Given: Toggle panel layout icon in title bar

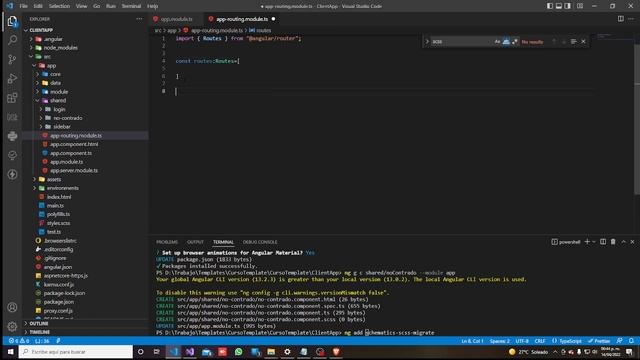Looking at the screenshot, I should (x=559, y=6).
